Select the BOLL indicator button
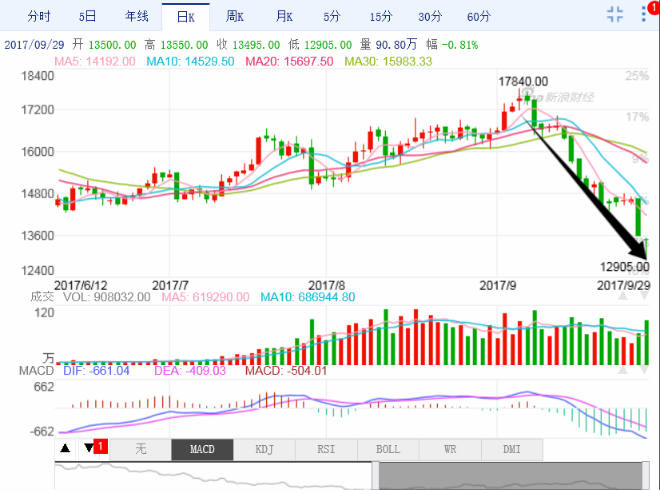This screenshot has width=660, height=490. pos(388,449)
